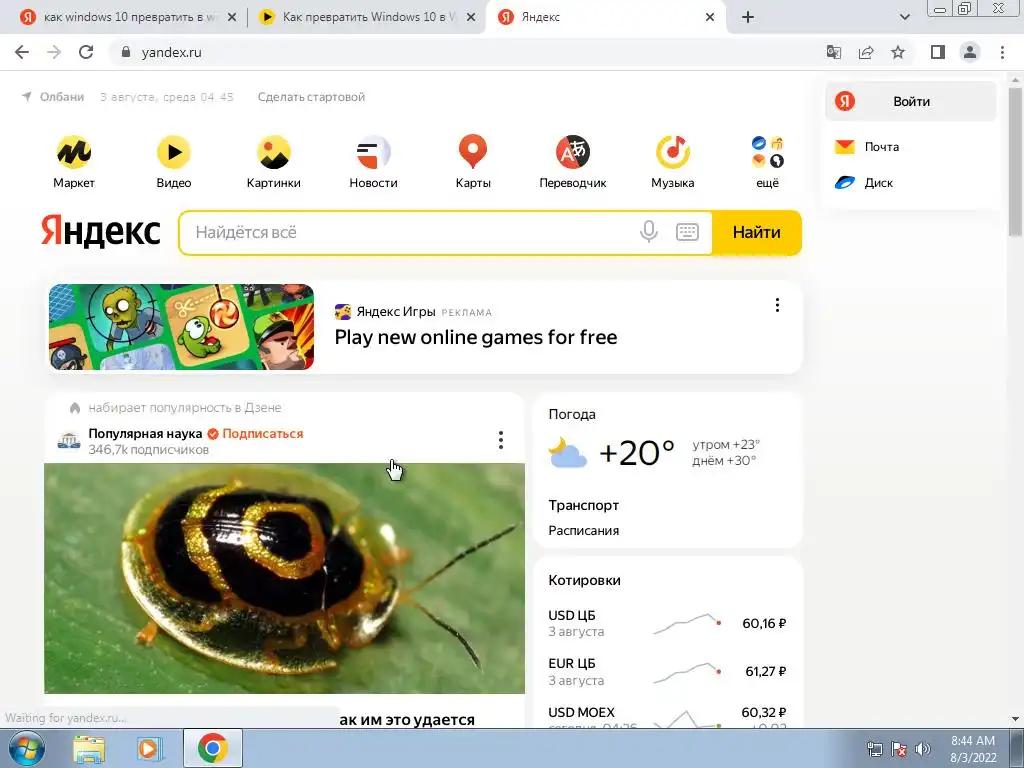Screen dimensions: 1024x768
Task: Click the network tray icon
Action: [x=874, y=749]
